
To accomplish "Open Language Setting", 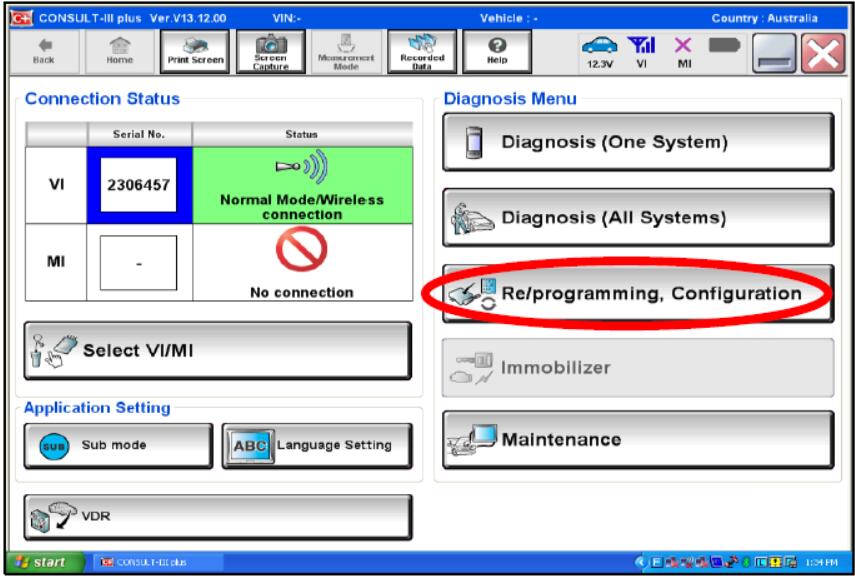I will (x=317, y=446).
